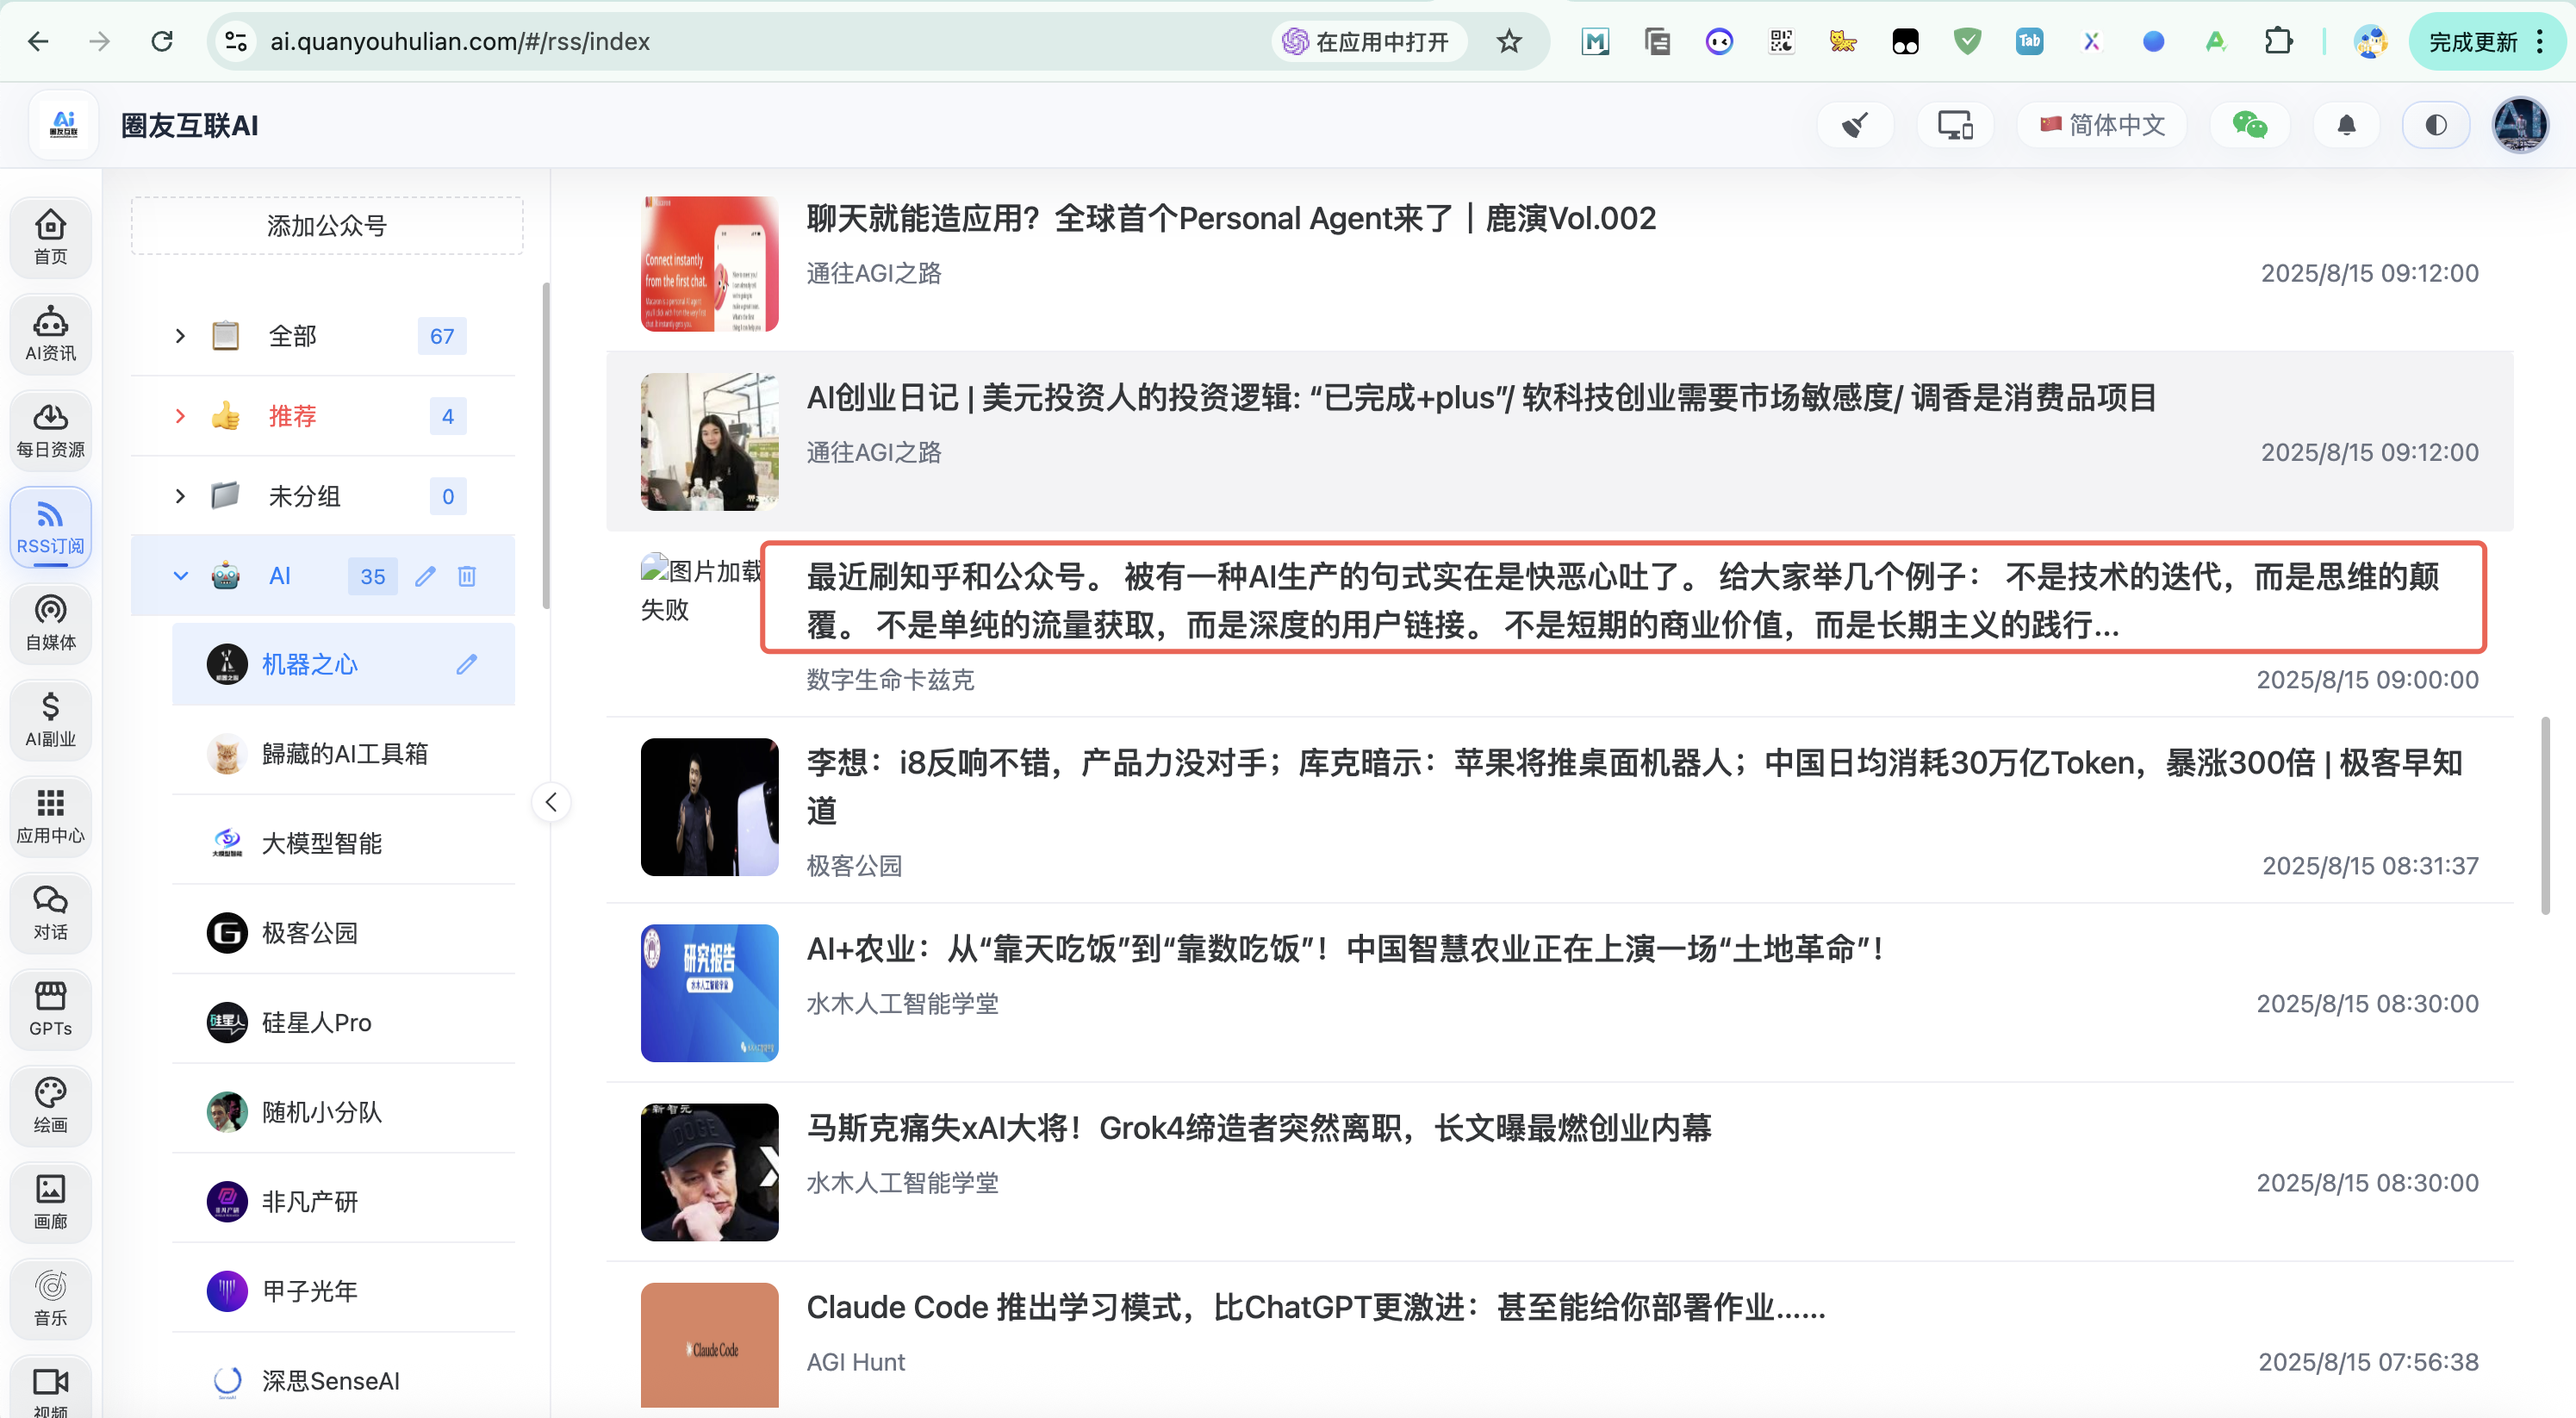Select 极客公园 feed
The image size is (2576, 1418).
[x=343, y=933]
